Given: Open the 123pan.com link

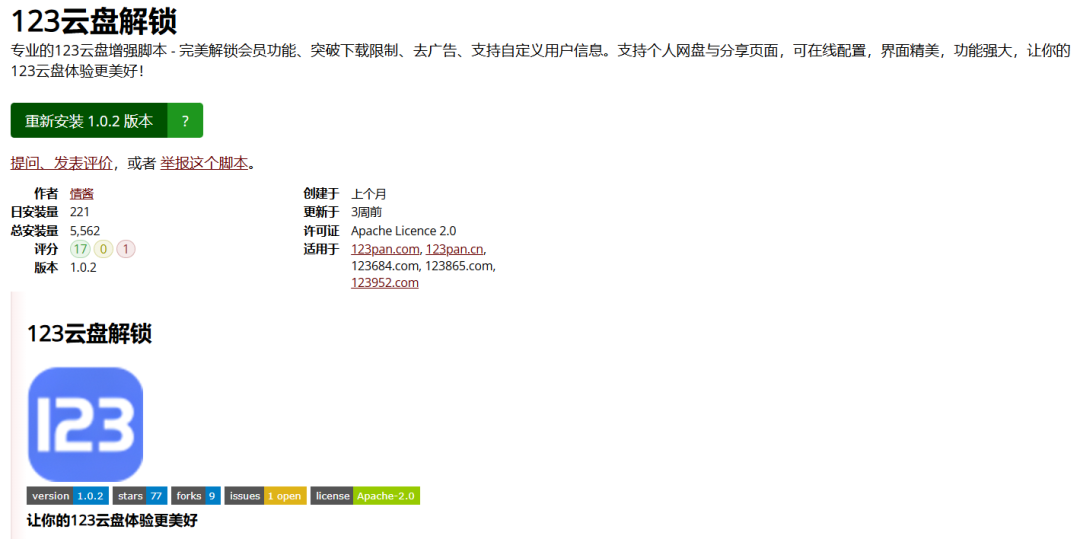Looking at the screenshot, I should (386, 249).
